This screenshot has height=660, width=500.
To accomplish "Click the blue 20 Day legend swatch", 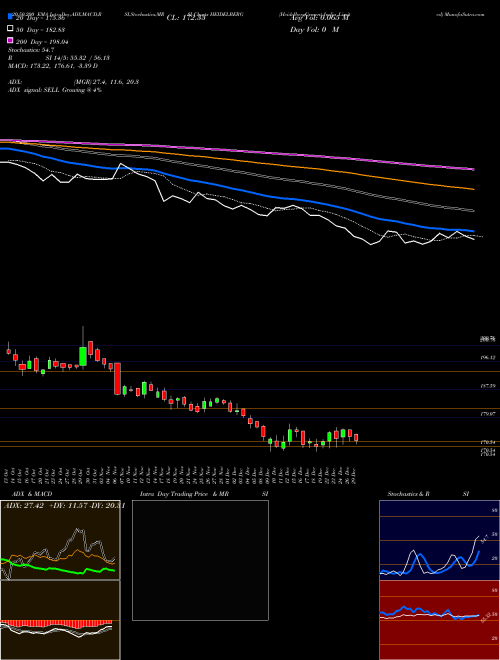I will (x=10, y=16).
